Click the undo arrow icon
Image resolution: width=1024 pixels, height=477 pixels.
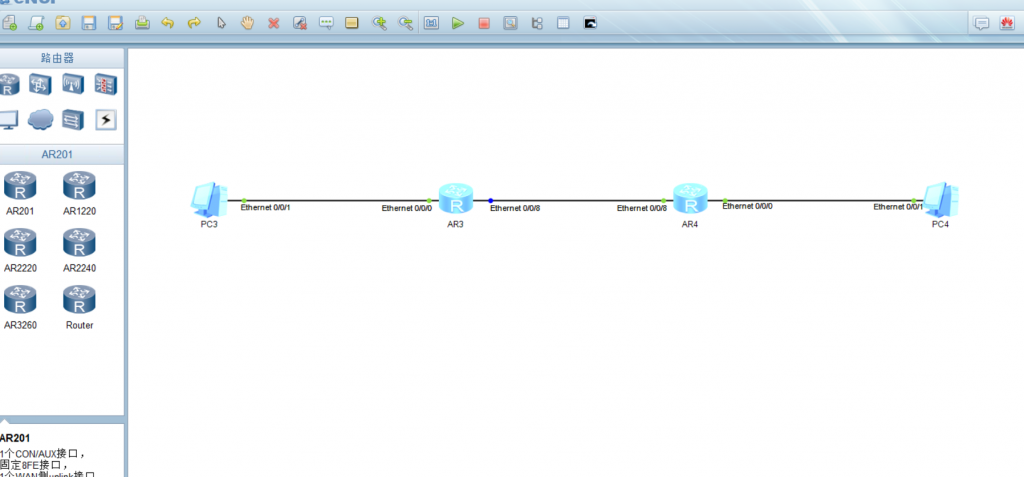168,24
